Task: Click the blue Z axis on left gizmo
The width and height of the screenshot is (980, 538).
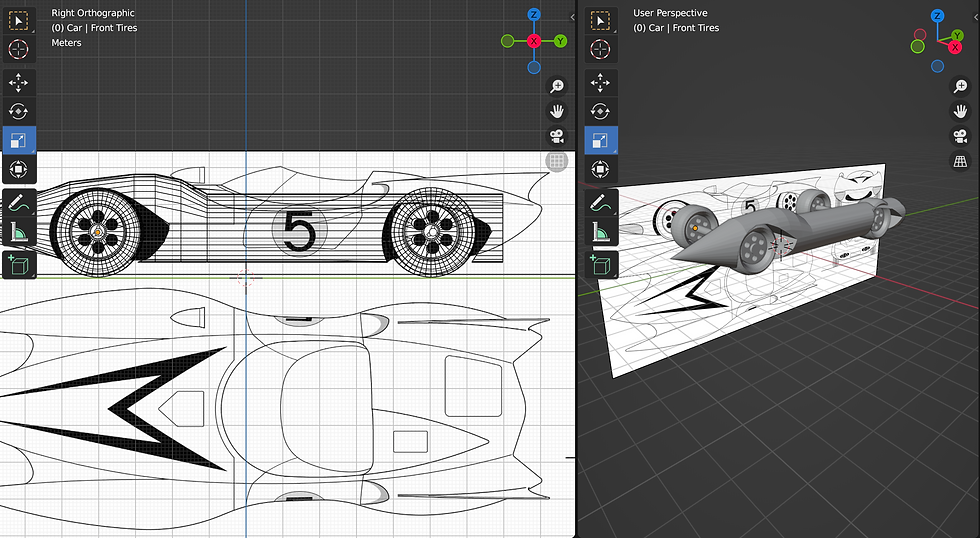Action: point(534,15)
